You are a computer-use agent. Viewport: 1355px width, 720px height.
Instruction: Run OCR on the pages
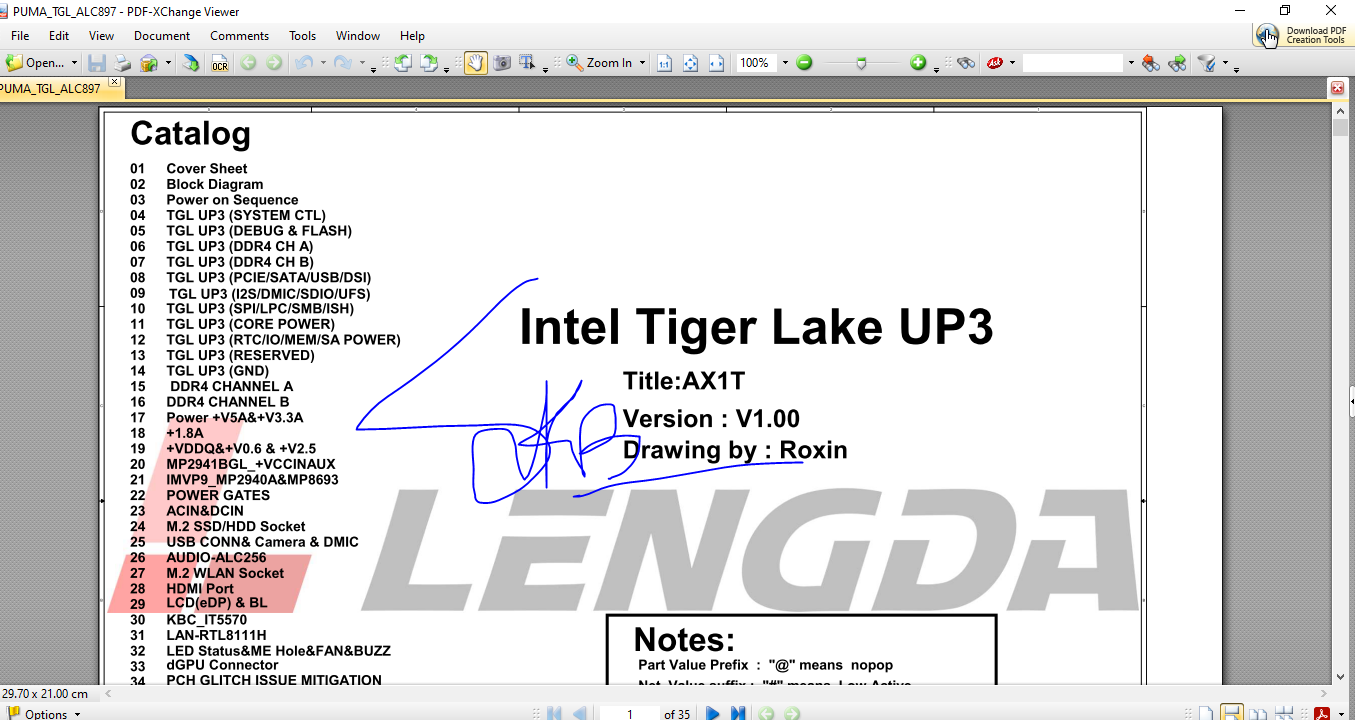click(220, 63)
